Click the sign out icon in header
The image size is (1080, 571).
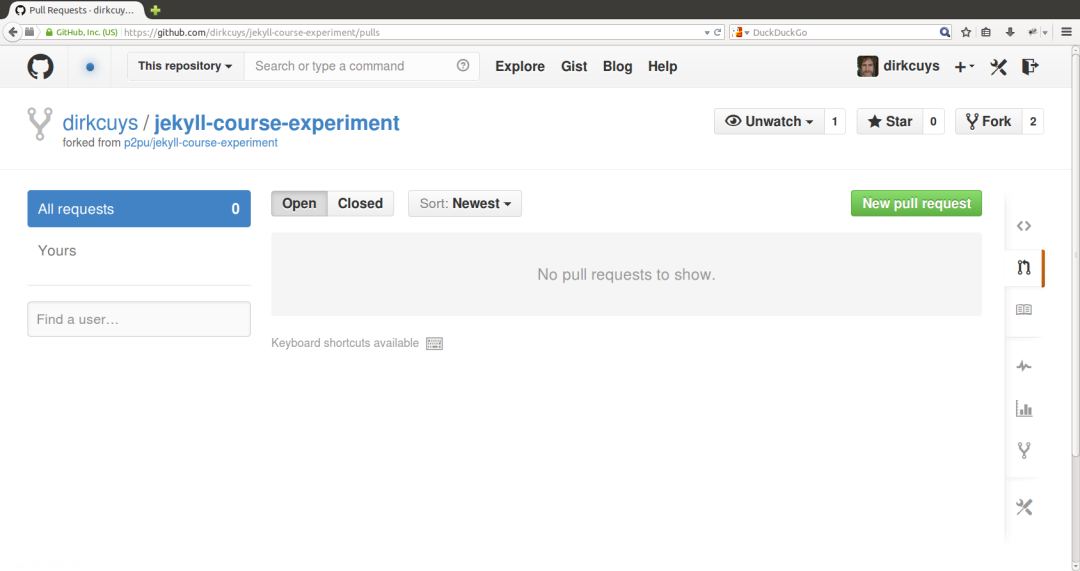tap(1030, 67)
